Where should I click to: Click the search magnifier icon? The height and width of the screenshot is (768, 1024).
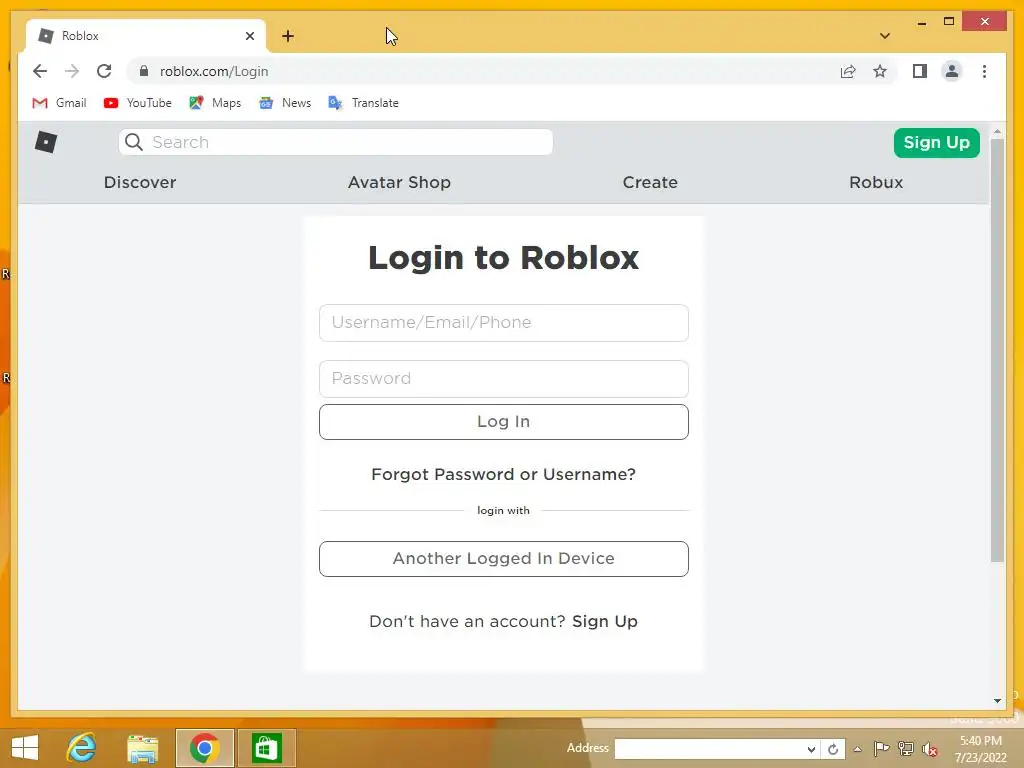pos(134,142)
